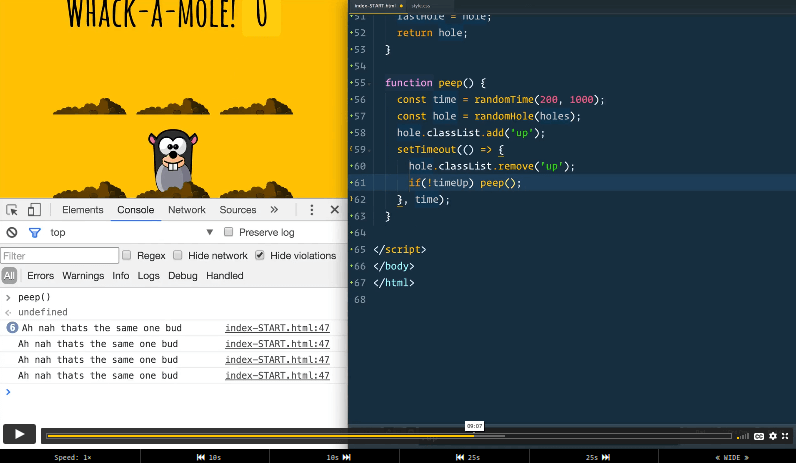The width and height of the screenshot is (796, 463).
Task: Click the console prompt input line
Action: [173, 391]
